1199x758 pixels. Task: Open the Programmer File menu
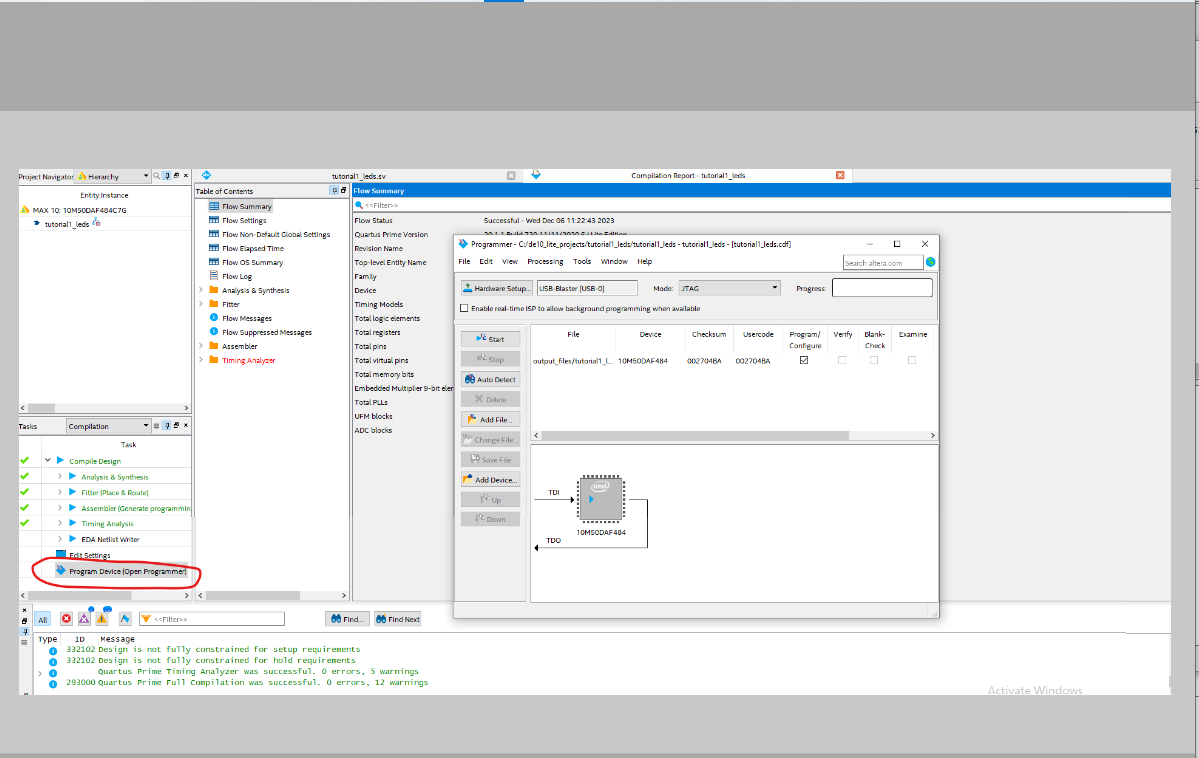pos(464,262)
